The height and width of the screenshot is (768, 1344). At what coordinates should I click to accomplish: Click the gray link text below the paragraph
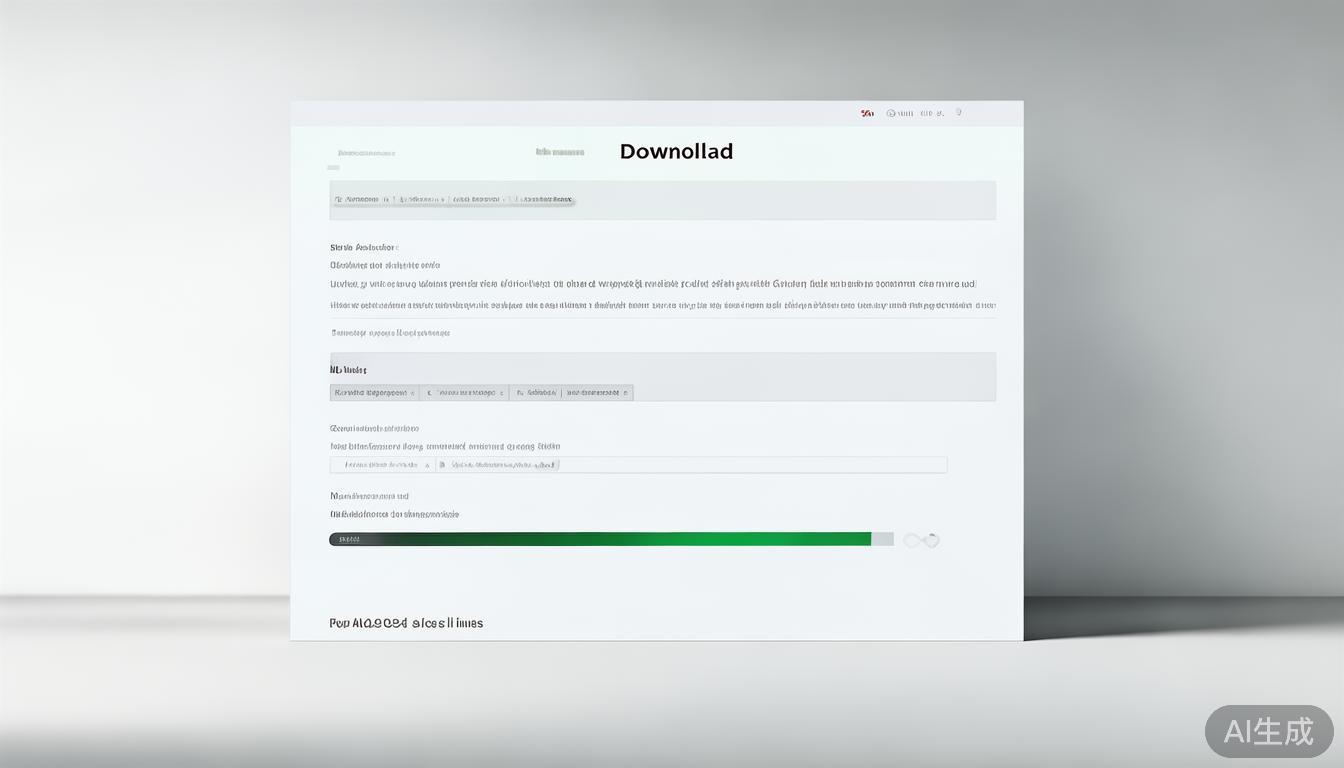pyautogui.click(x=390, y=333)
